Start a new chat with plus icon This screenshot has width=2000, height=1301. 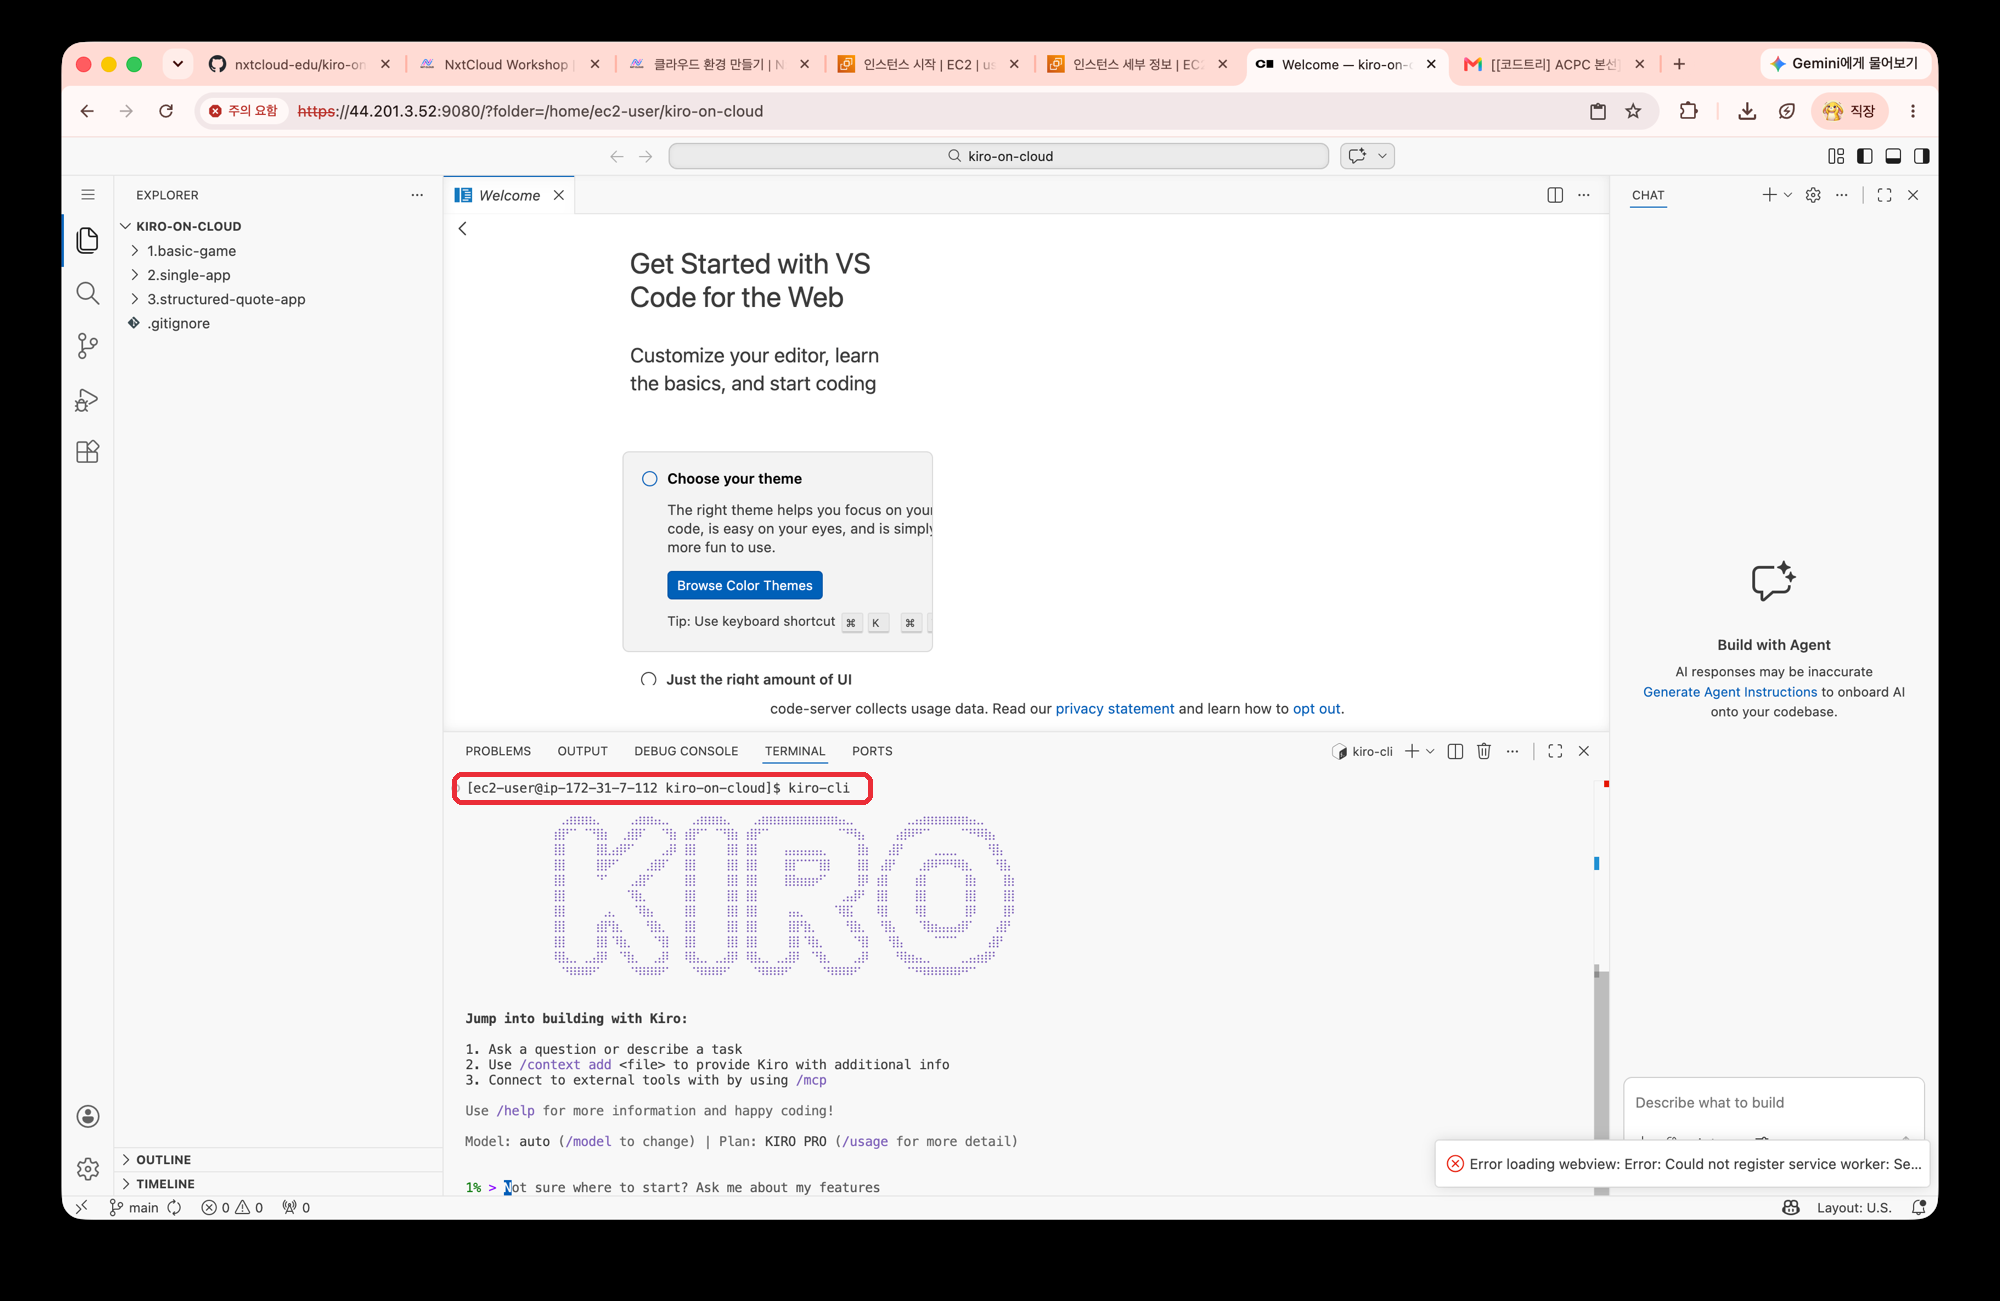click(1769, 195)
